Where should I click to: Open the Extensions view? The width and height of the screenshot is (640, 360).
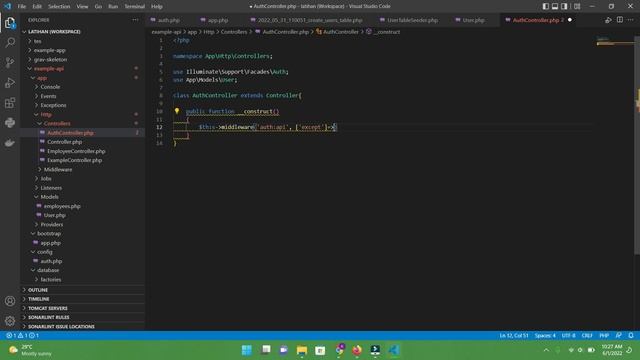(10, 102)
